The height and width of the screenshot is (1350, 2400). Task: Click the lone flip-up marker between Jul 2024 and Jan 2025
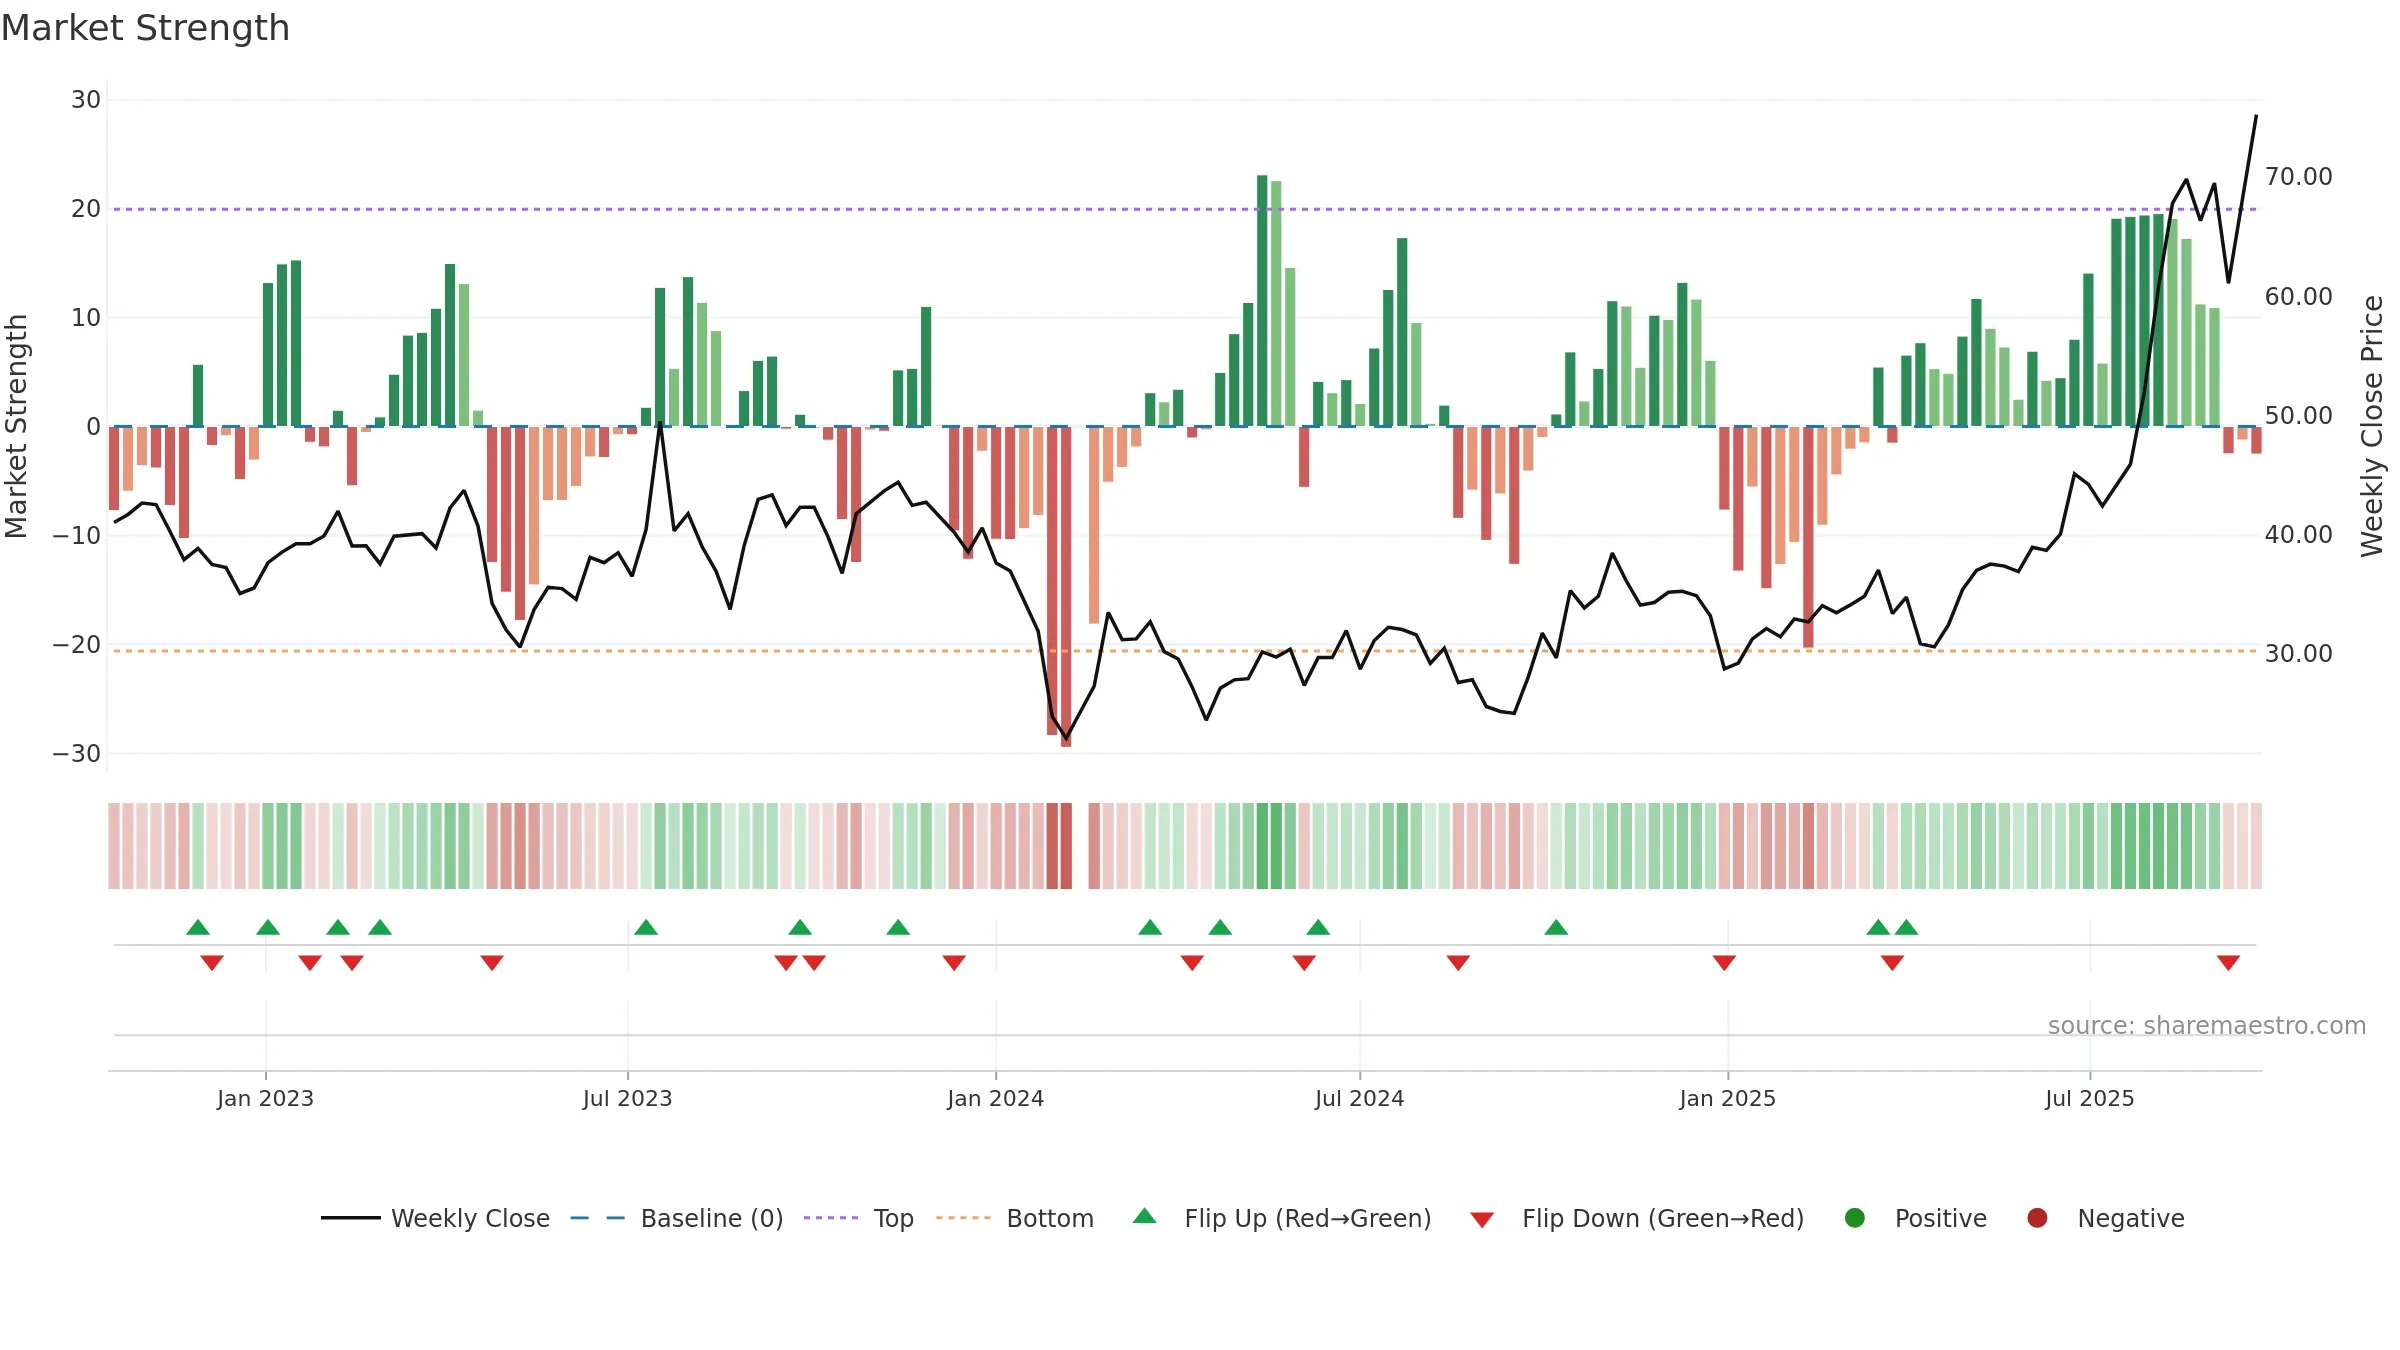(1556, 927)
